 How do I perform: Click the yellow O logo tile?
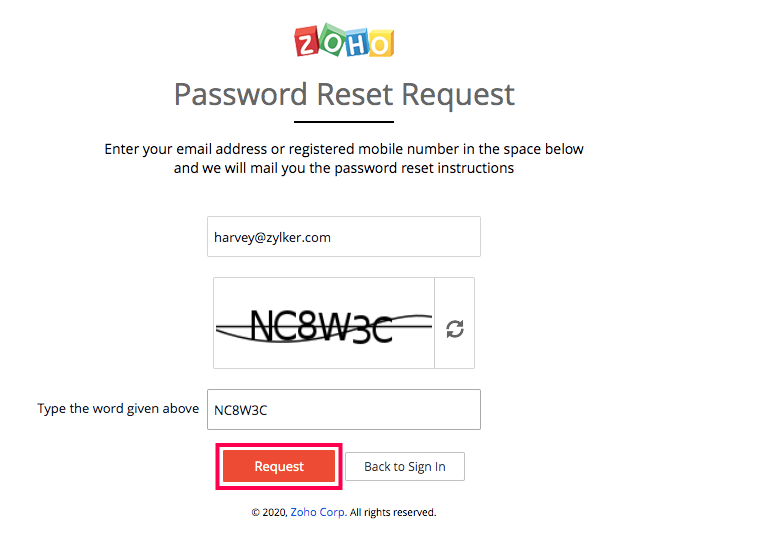pos(381,43)
